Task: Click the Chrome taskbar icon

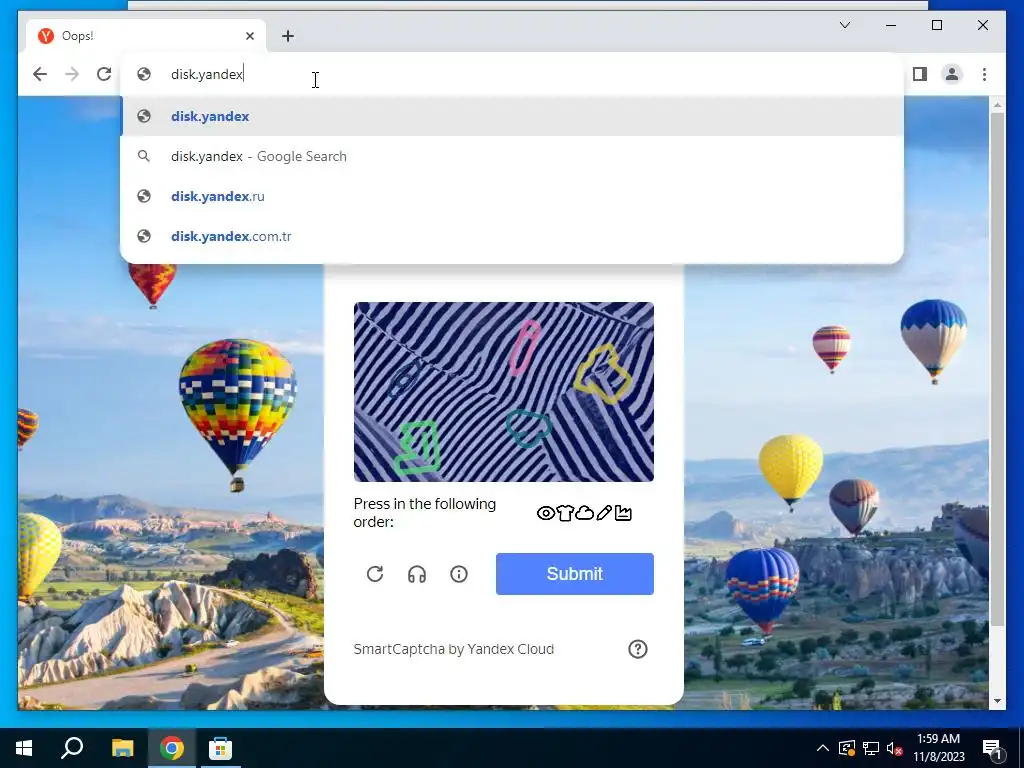Action: point(171,748)
